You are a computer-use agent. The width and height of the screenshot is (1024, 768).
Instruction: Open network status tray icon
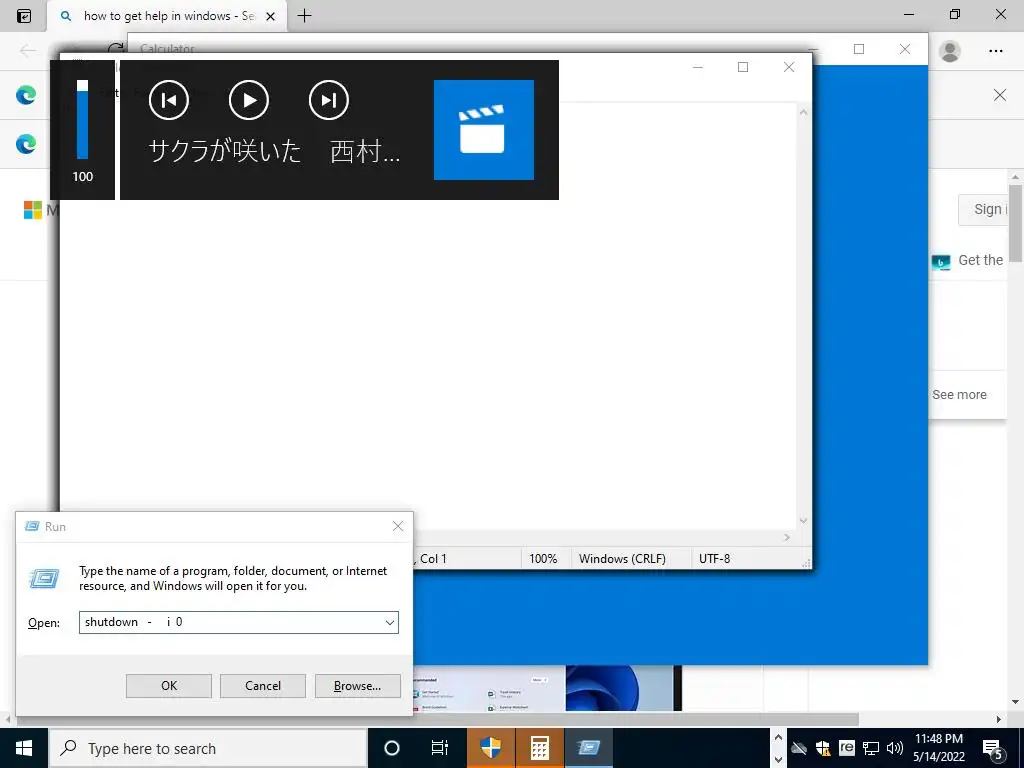pyautogui.click(x=871, y=748)
